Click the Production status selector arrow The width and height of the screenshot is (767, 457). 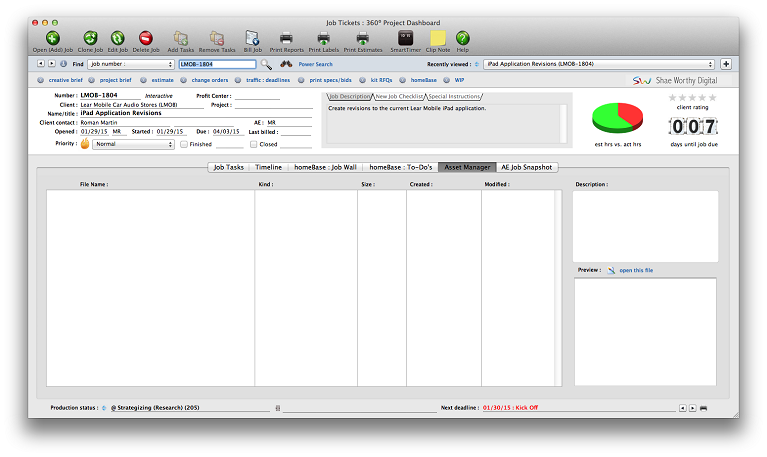click(104, 408)
